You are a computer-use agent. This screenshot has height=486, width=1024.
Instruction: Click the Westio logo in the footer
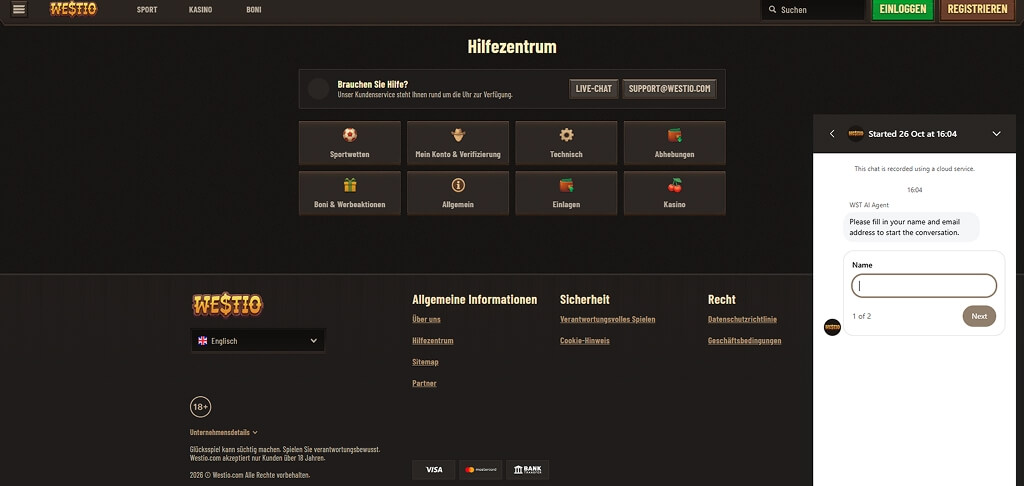(x=227, y=304)
